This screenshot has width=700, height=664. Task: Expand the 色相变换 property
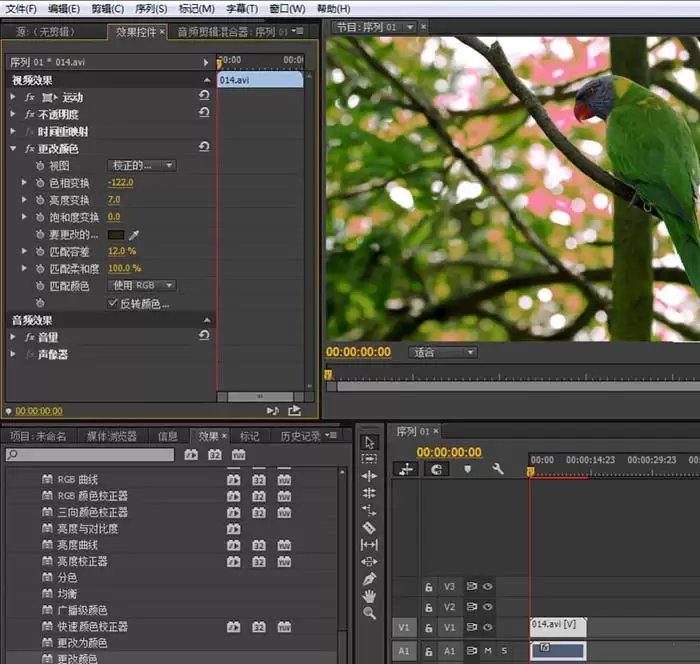25,183
